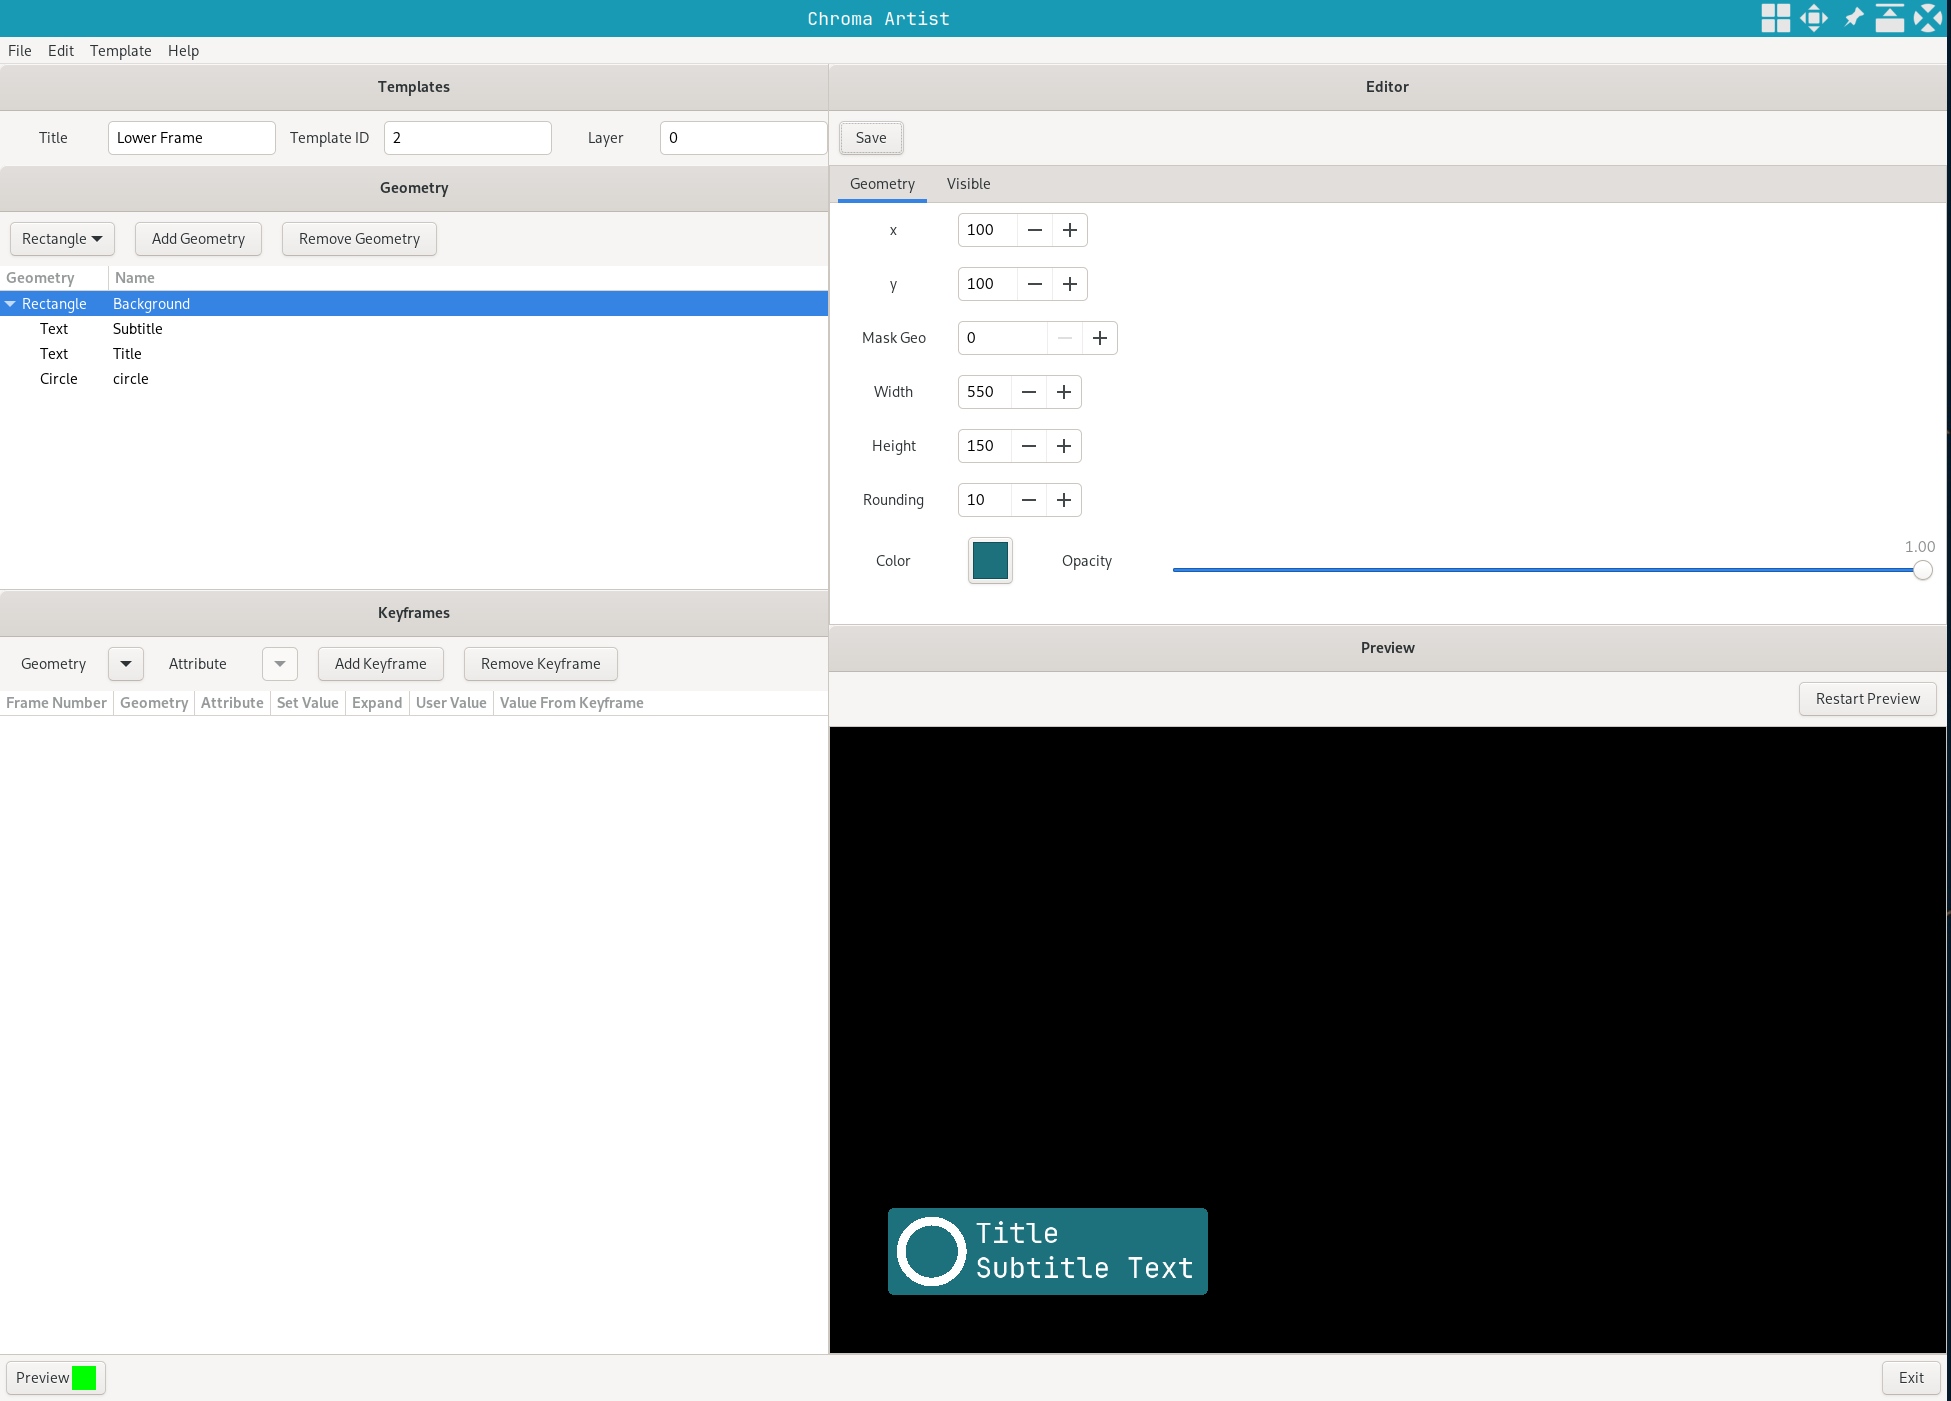Screen dimensions: 1951x1401
Task: Select the Text Title tree row
Action: pos(414,354)
